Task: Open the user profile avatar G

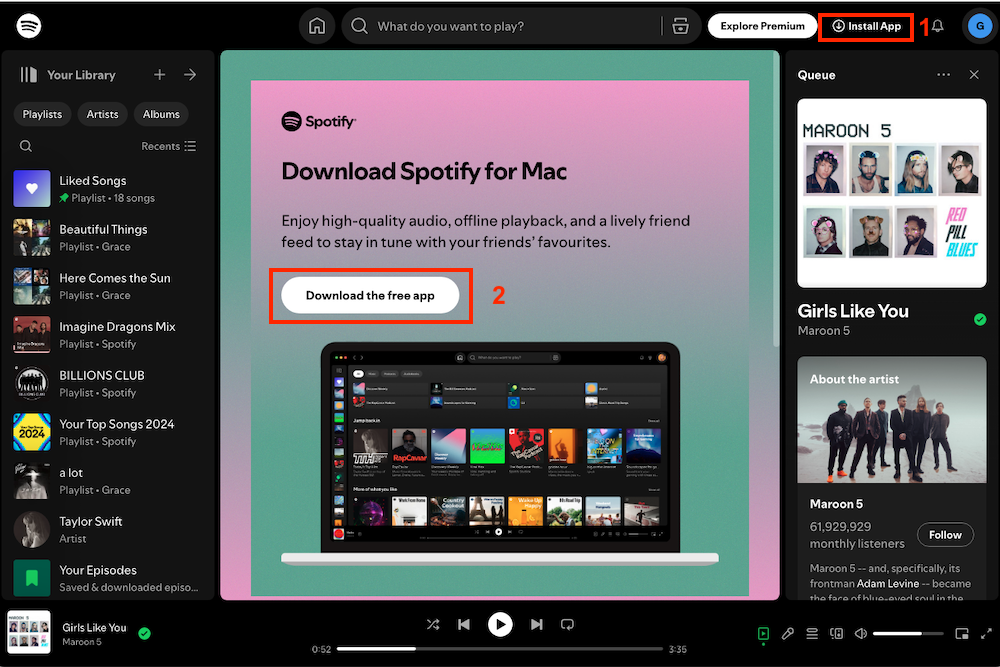Action: [979, 26]
